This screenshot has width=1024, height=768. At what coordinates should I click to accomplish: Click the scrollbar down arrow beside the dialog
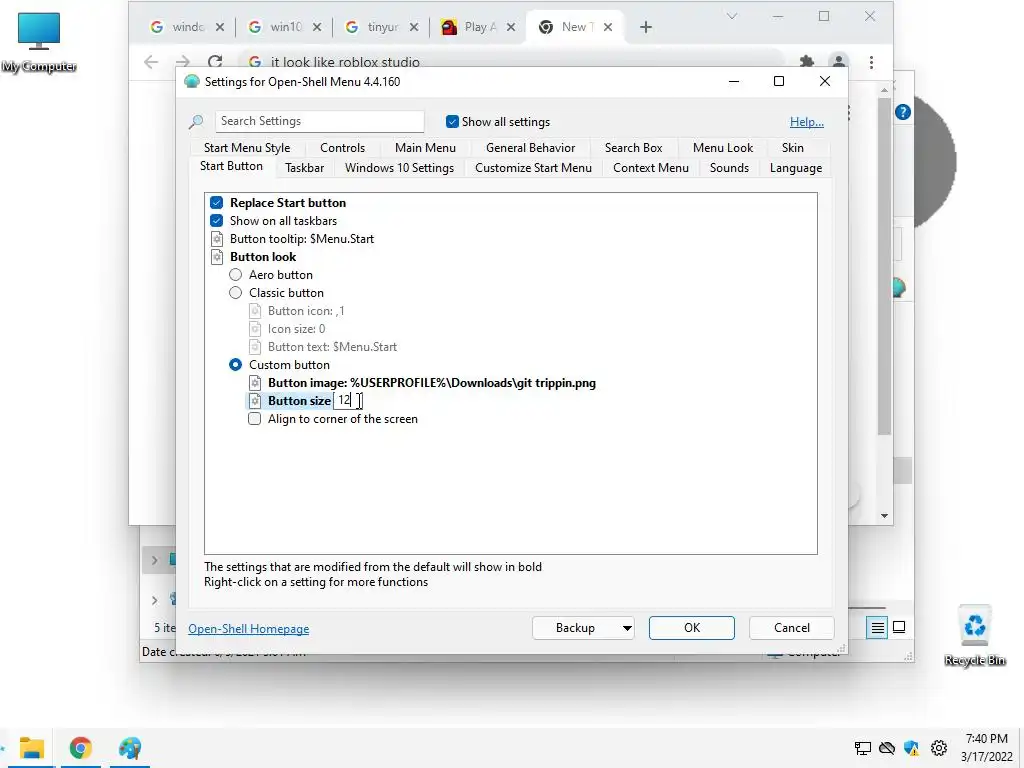point(884,516)
